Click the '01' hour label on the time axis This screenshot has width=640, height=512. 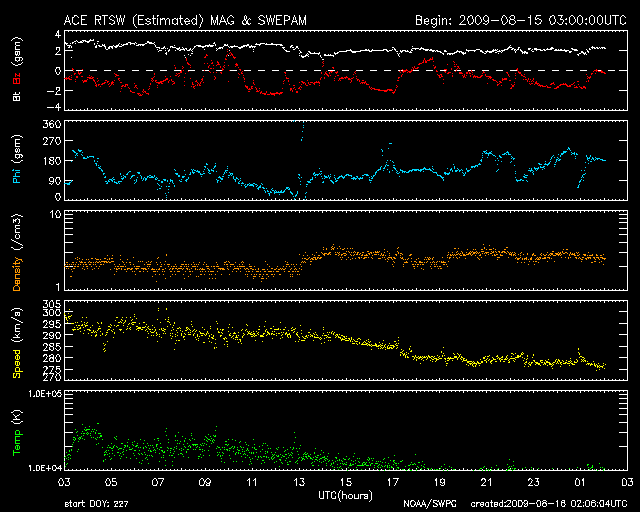(580, 483)
